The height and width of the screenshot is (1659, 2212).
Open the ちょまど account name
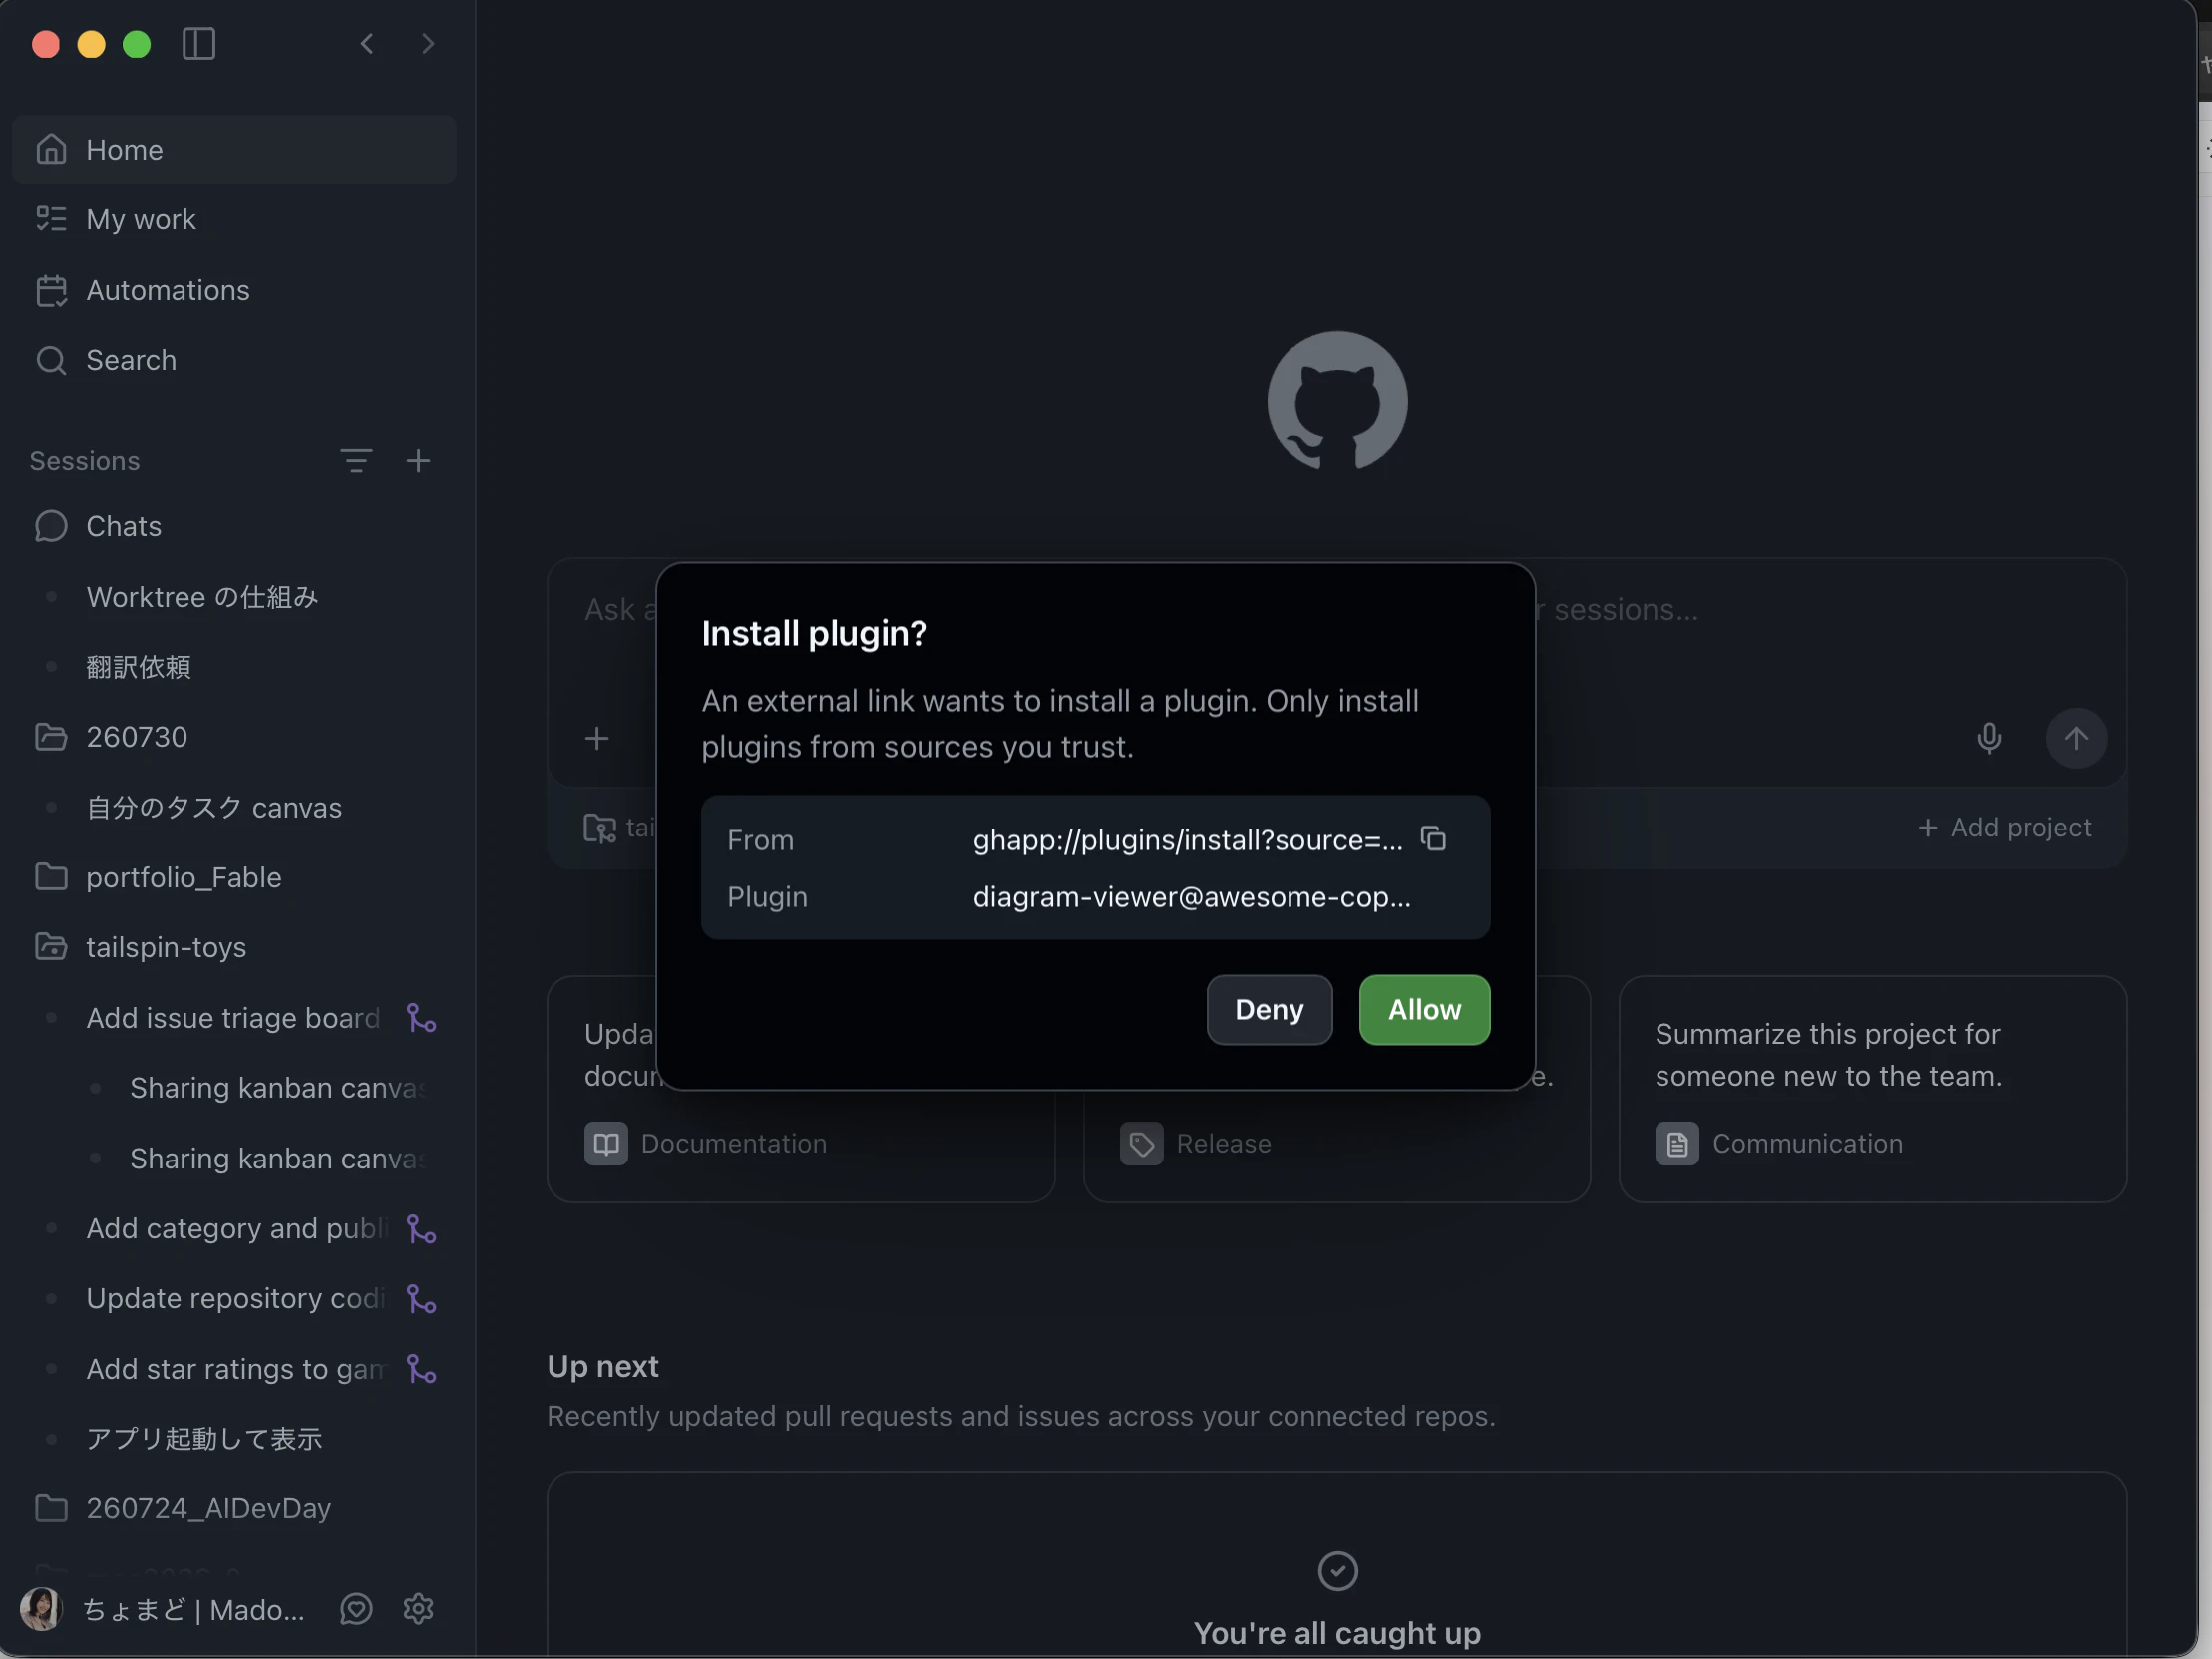[193, 1610]
